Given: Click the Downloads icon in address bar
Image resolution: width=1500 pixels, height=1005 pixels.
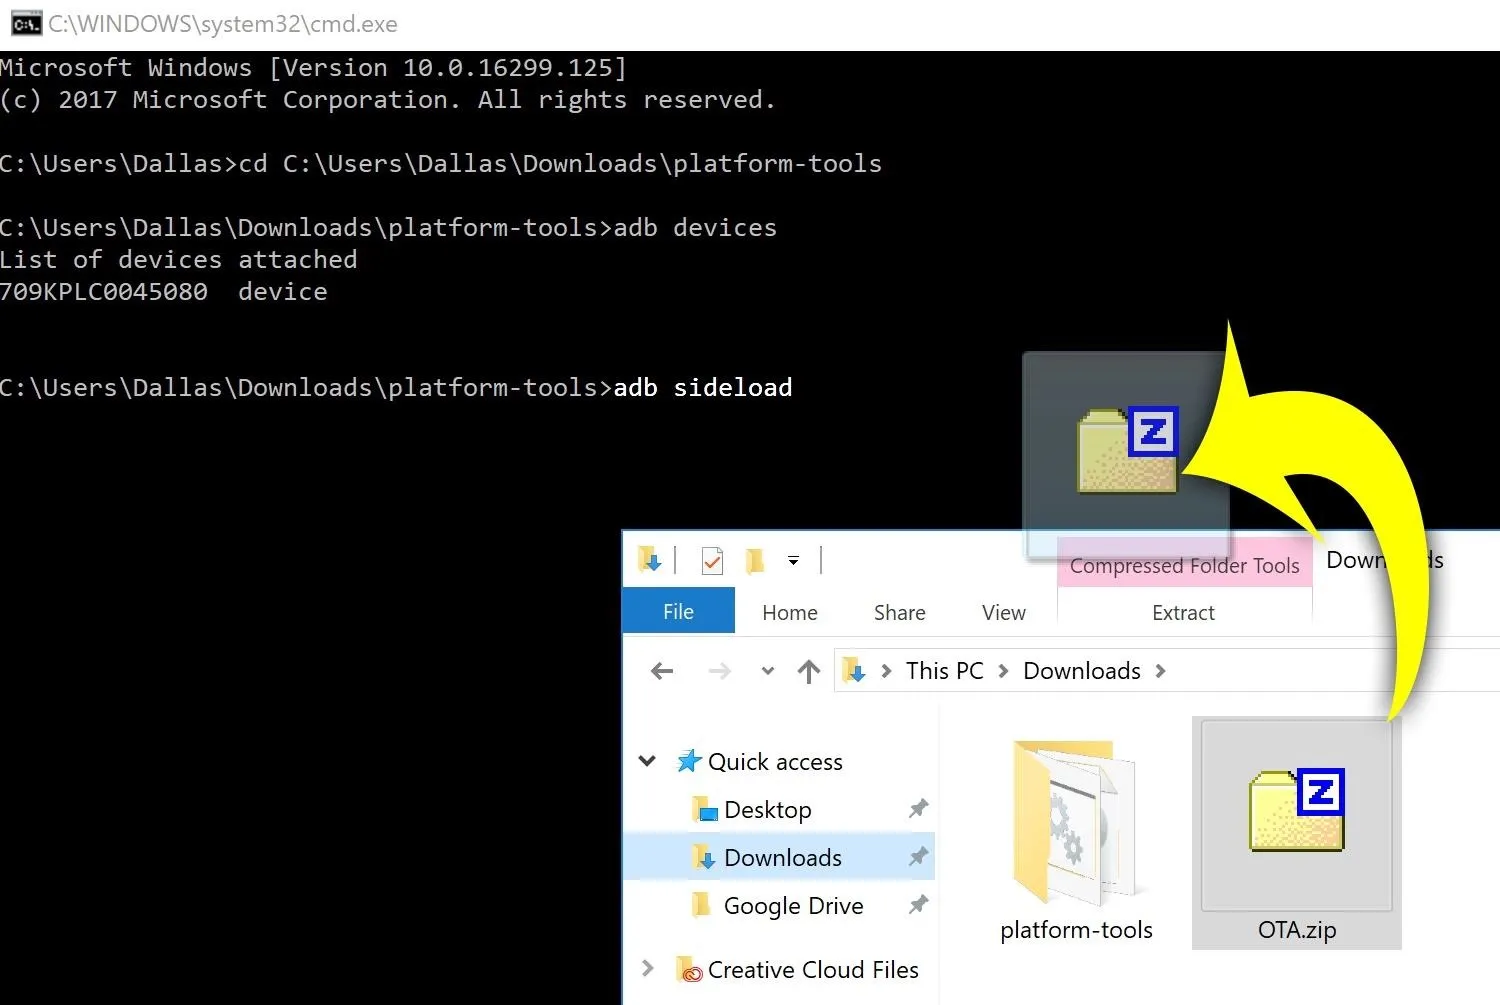Looking at the screenshot, I should click(854, 670).
